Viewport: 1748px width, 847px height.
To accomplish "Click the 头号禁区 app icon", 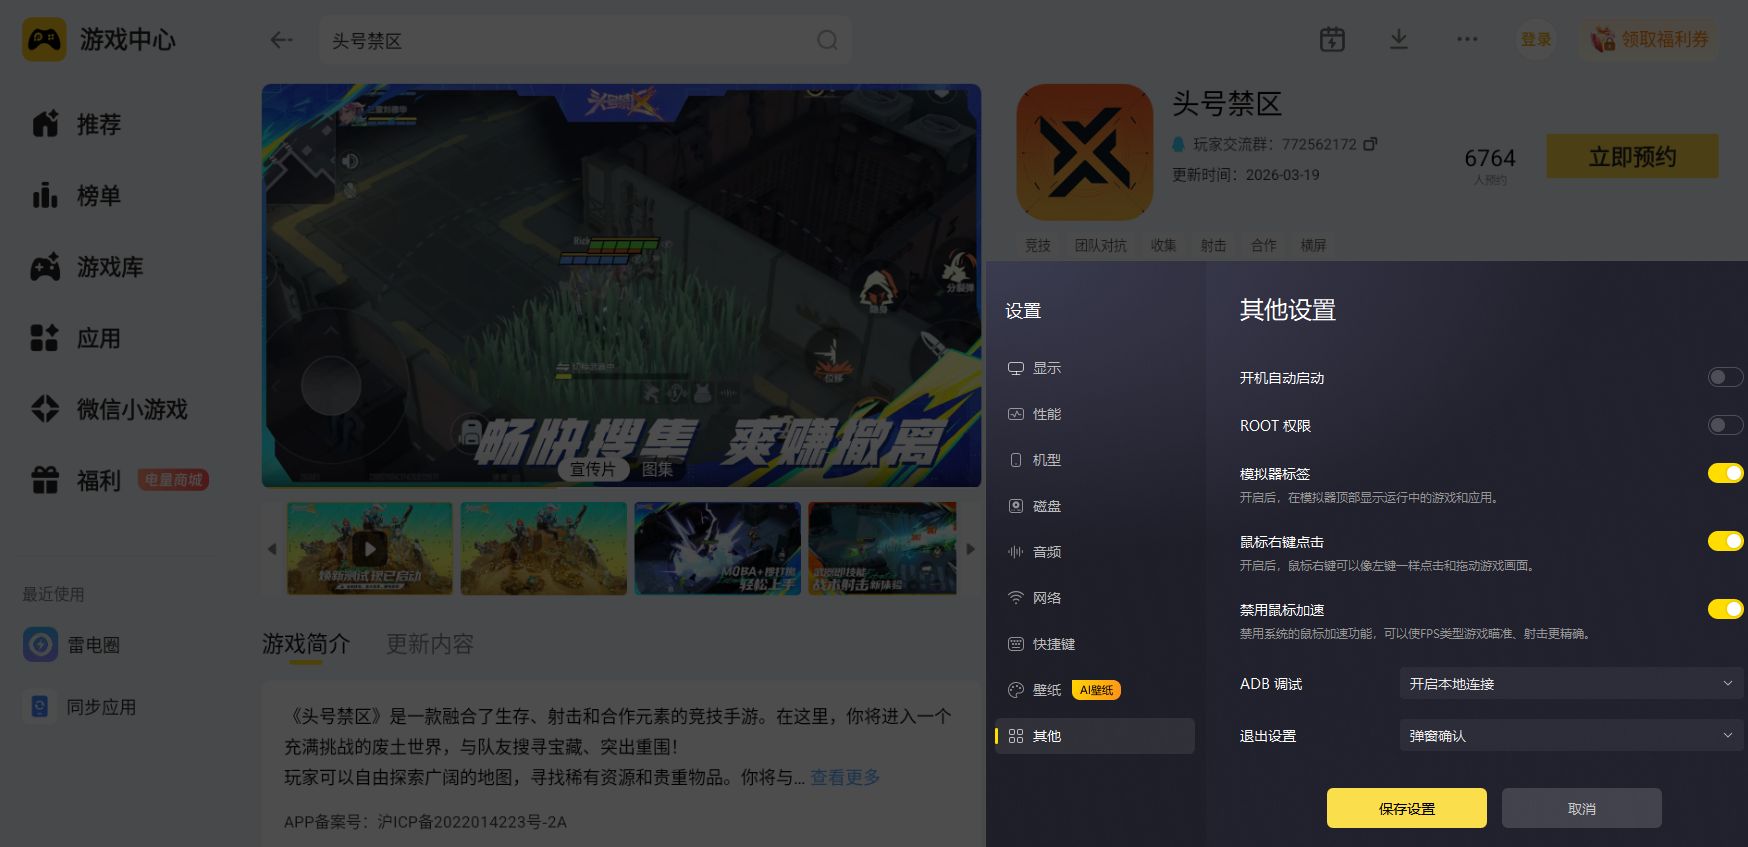I will [1085, 152].
